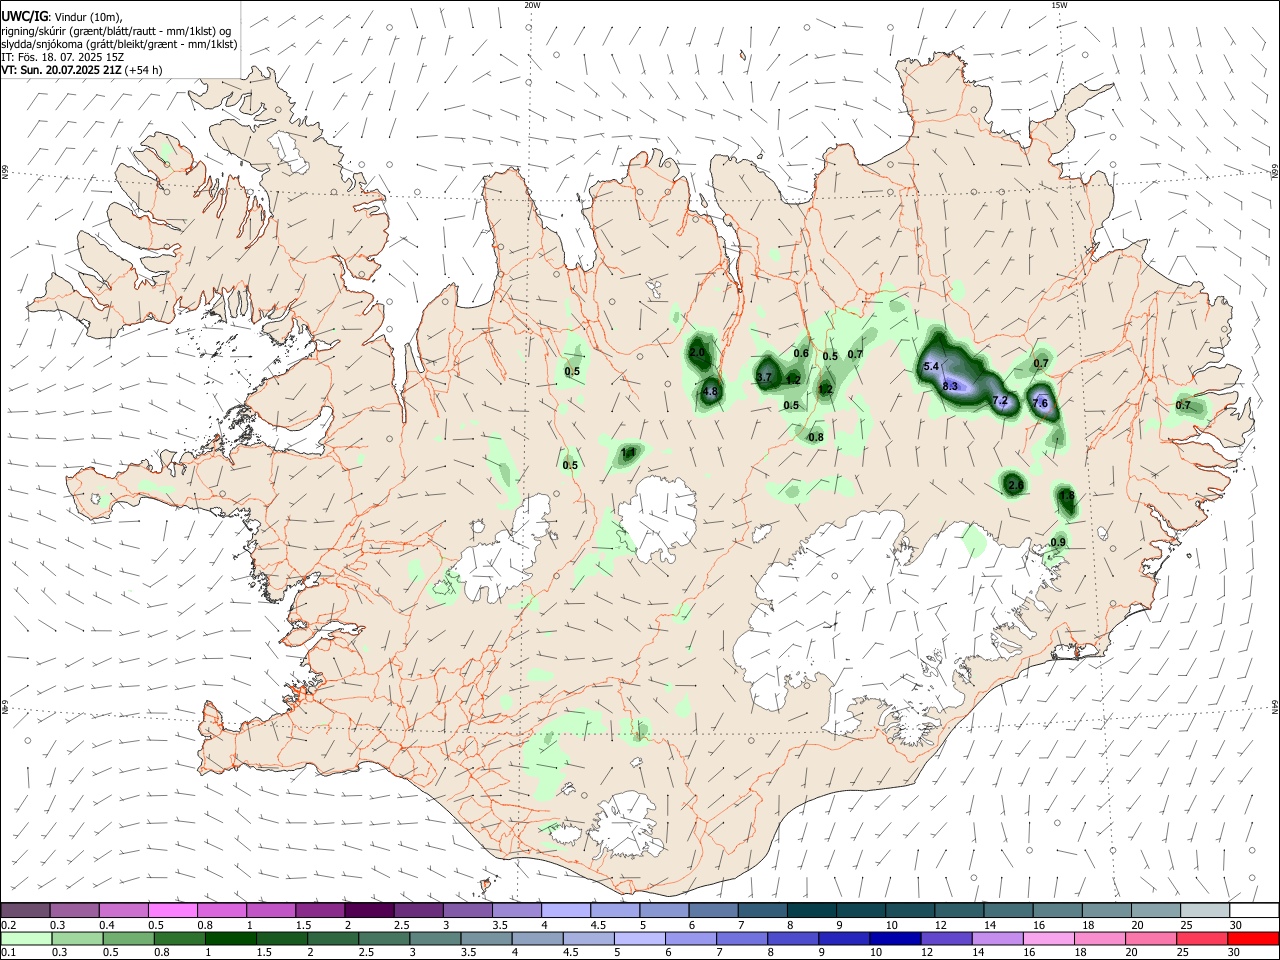The image size is (1280, 960).
Task: Click the bright magenta legend swatch between 0.5 and 0.8
Action: 173,910
